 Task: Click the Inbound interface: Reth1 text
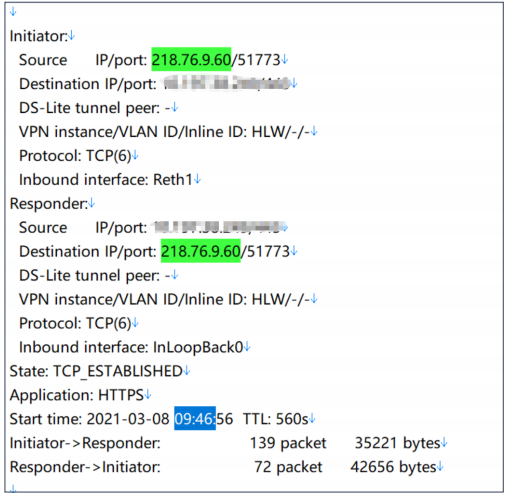[x=106, y=180]
